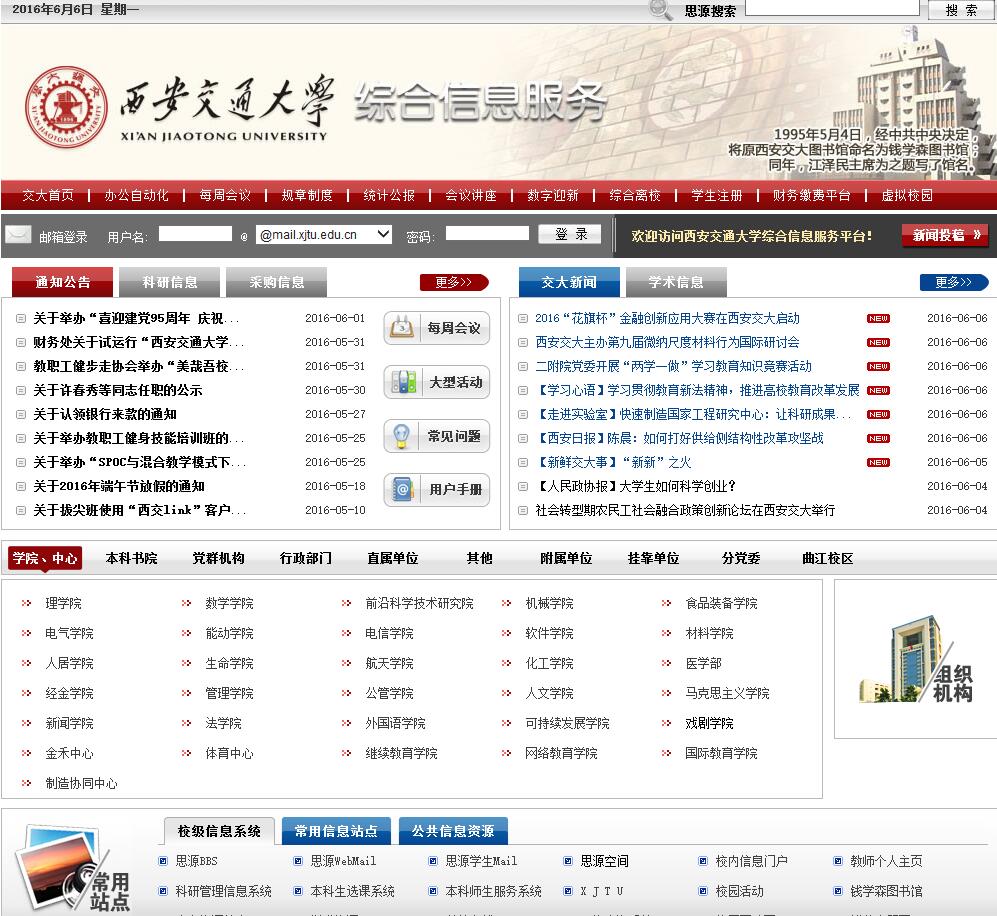
Task: Click the 密码 input field
Action: click(487, 234)
